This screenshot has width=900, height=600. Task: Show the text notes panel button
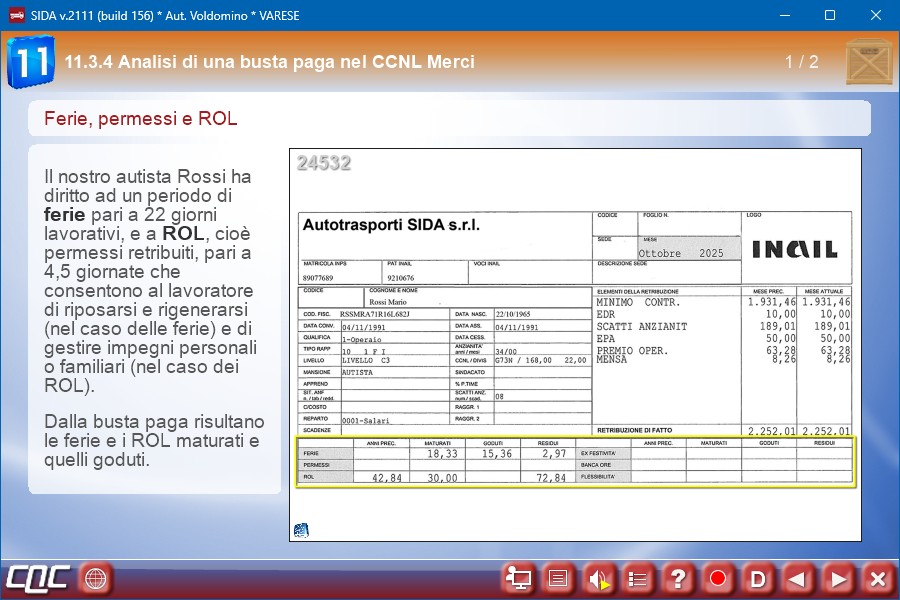(558, 578)
